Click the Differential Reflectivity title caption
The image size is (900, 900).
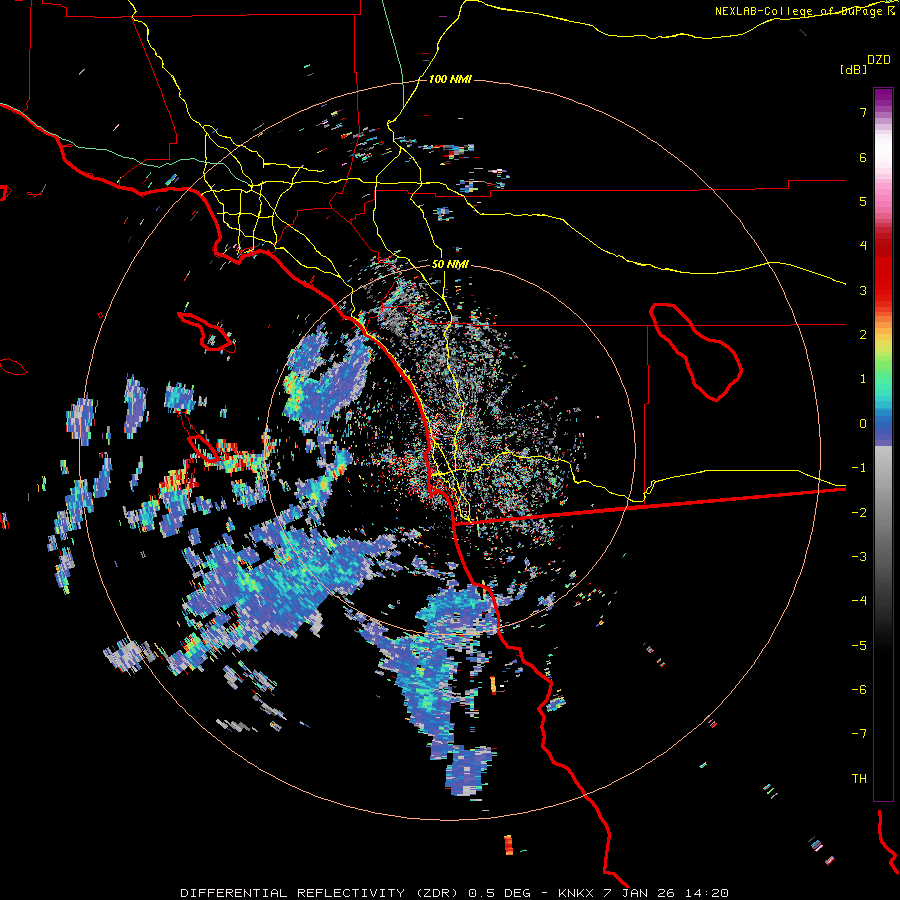(455, 893)
